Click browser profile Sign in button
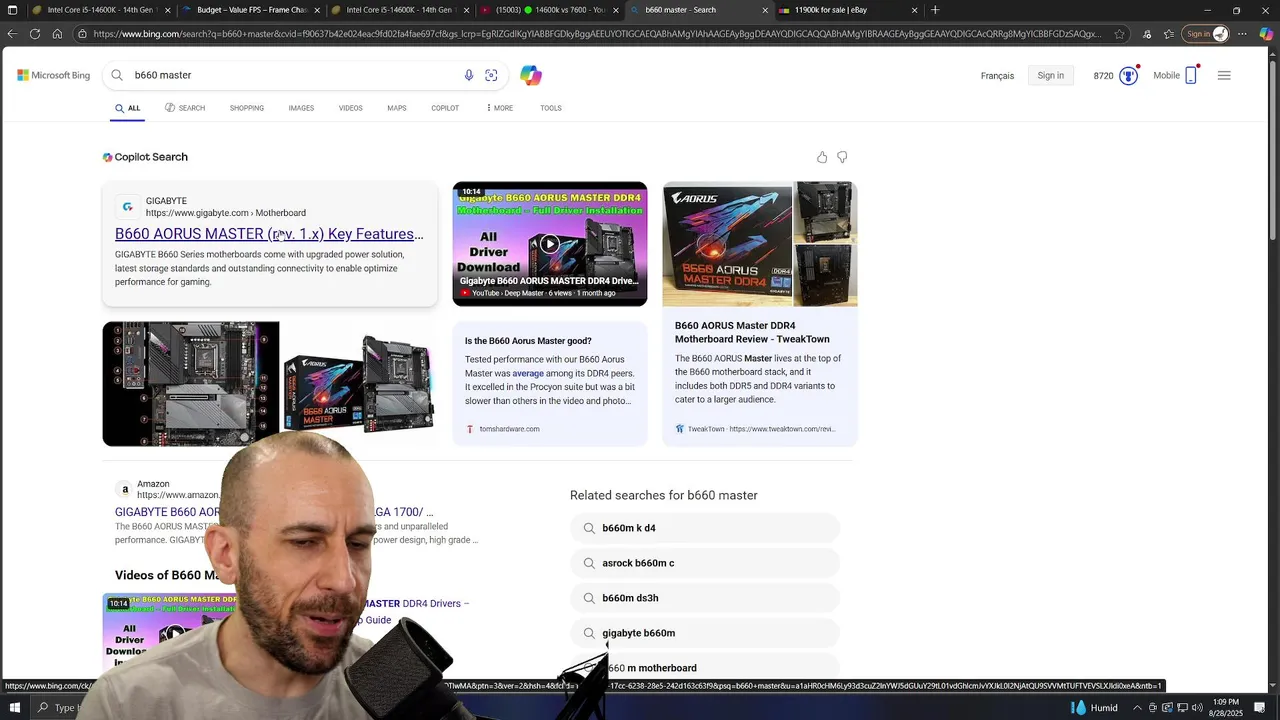The width and height of the screenshot is (1280, 720). (x=1206, y=34)
